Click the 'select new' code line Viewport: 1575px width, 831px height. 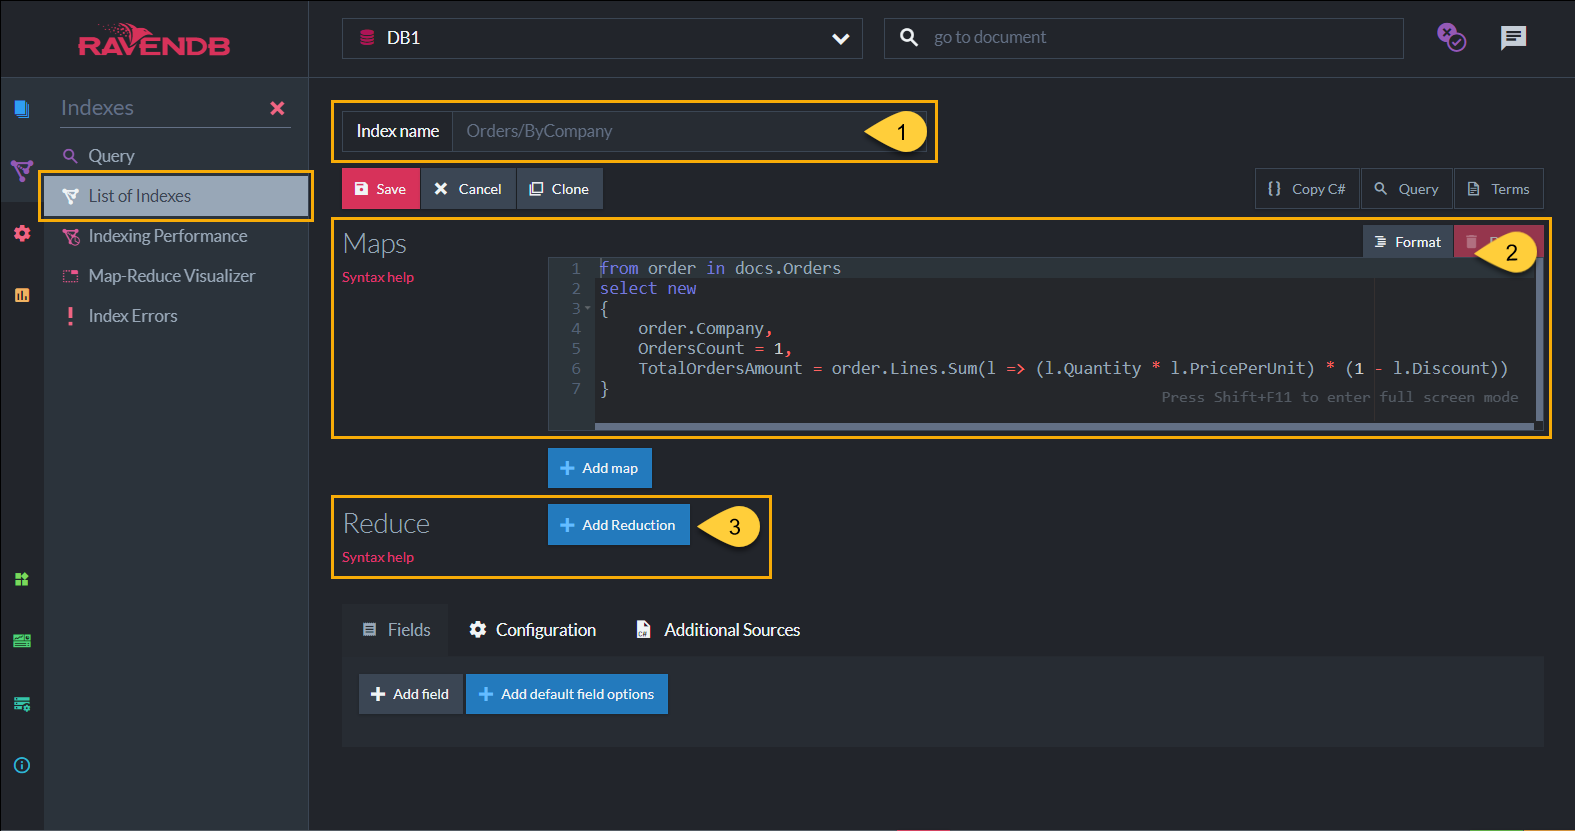pos(648,288)
